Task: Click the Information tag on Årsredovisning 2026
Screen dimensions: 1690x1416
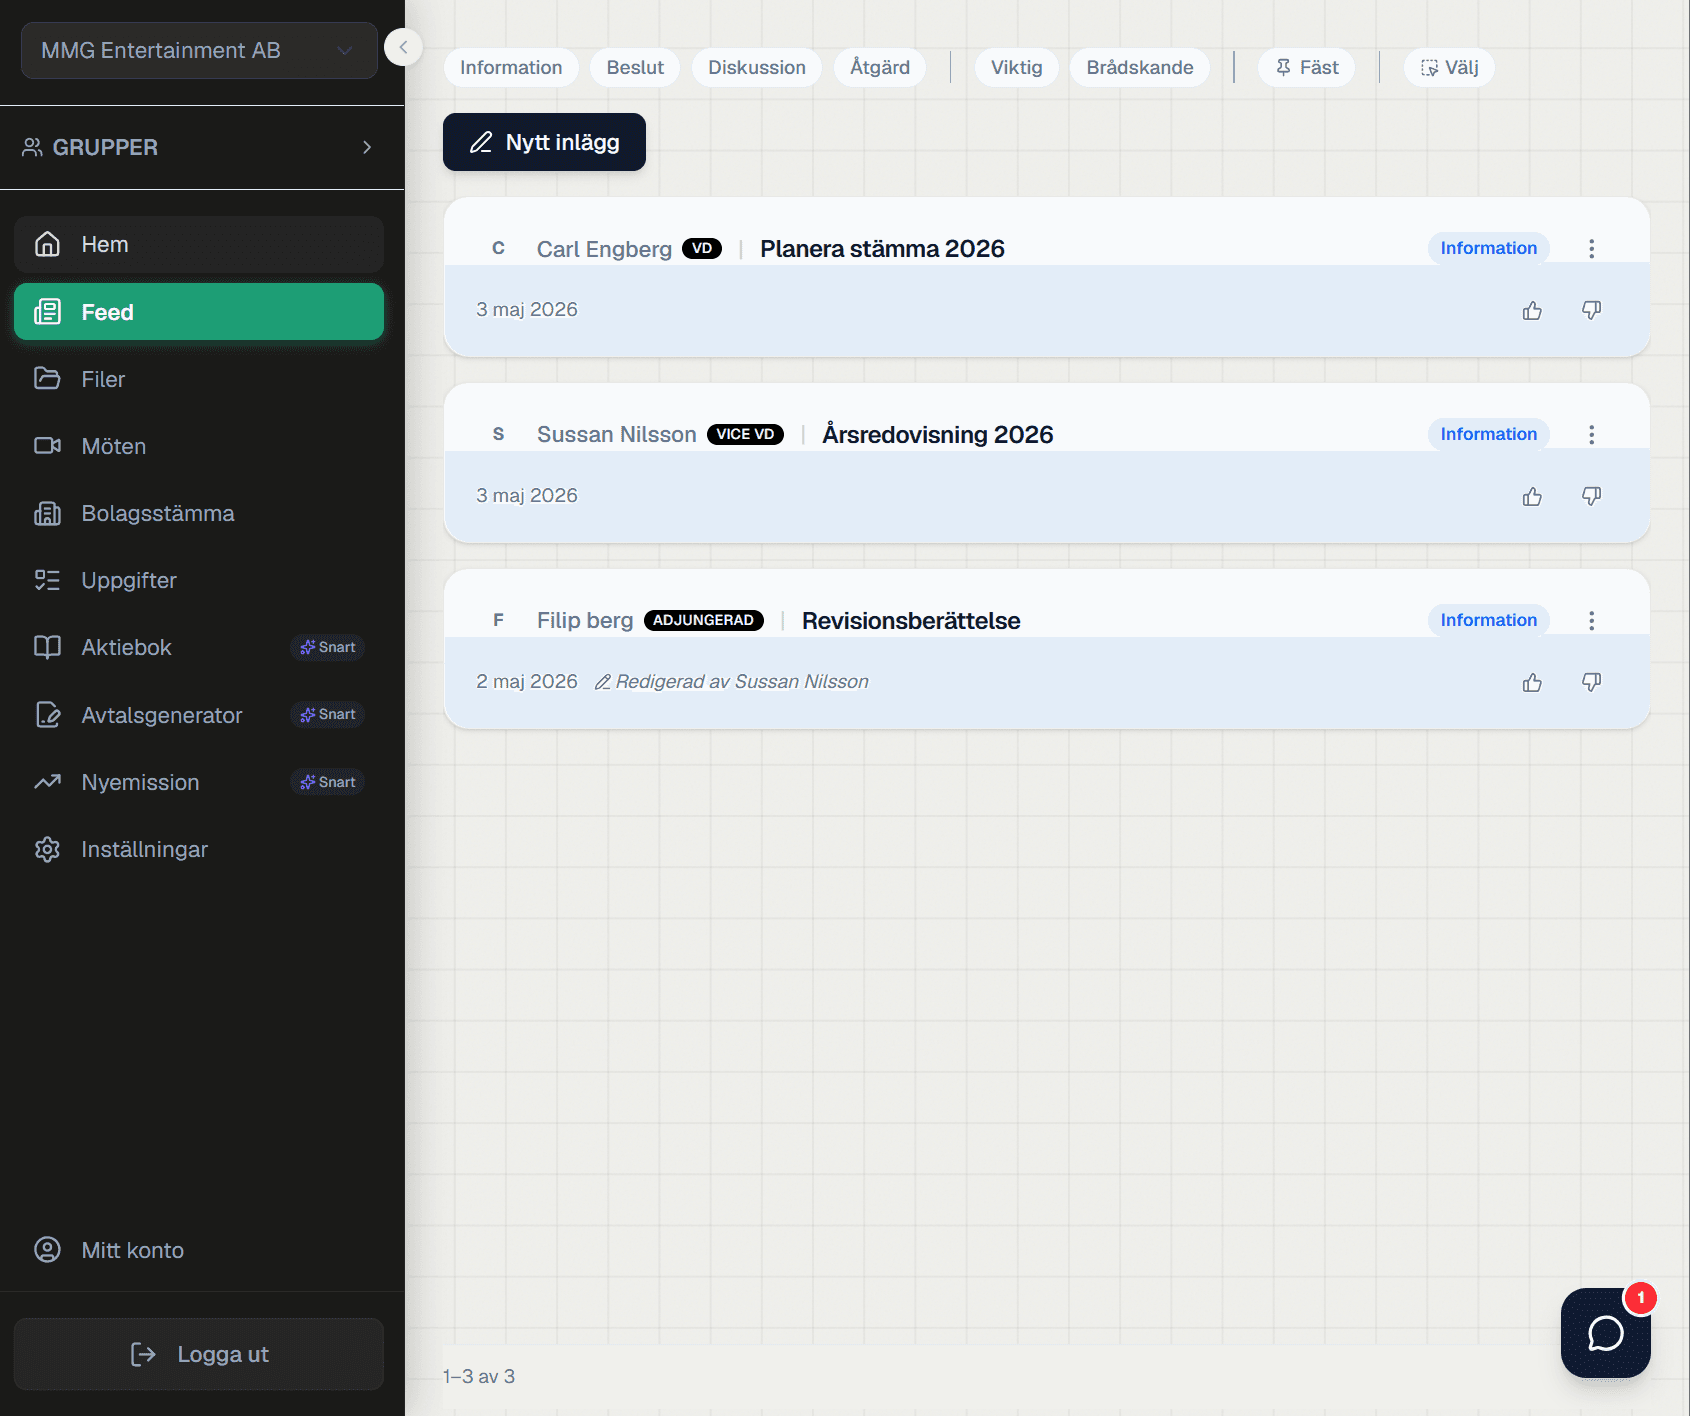Action: [1488, 434]
